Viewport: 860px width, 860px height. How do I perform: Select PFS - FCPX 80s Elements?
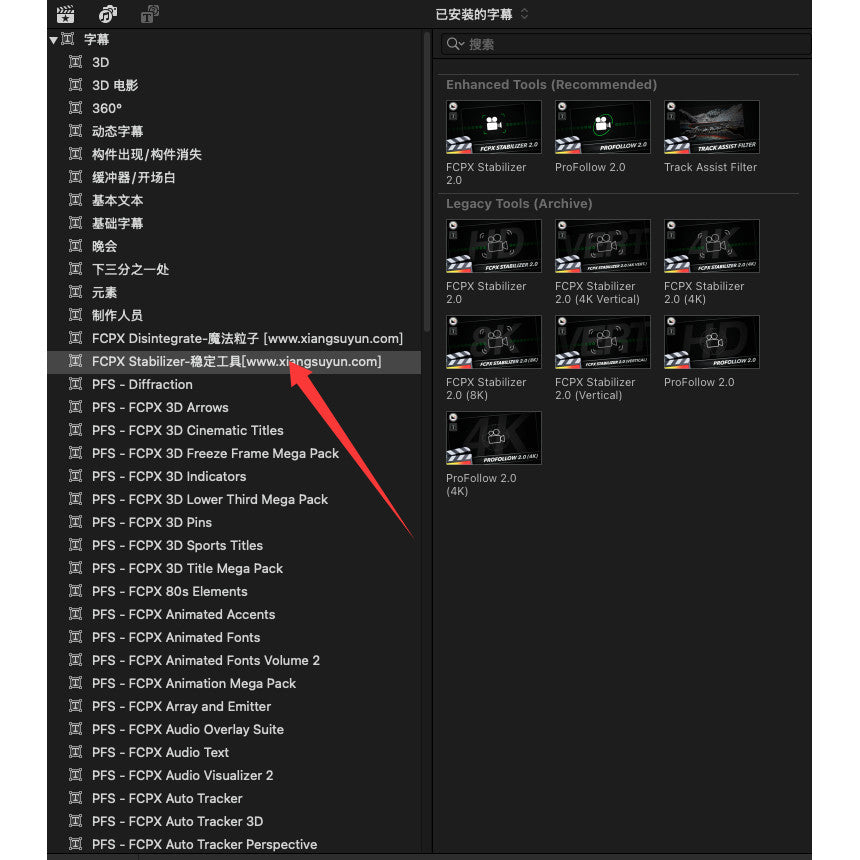point(234,592)
